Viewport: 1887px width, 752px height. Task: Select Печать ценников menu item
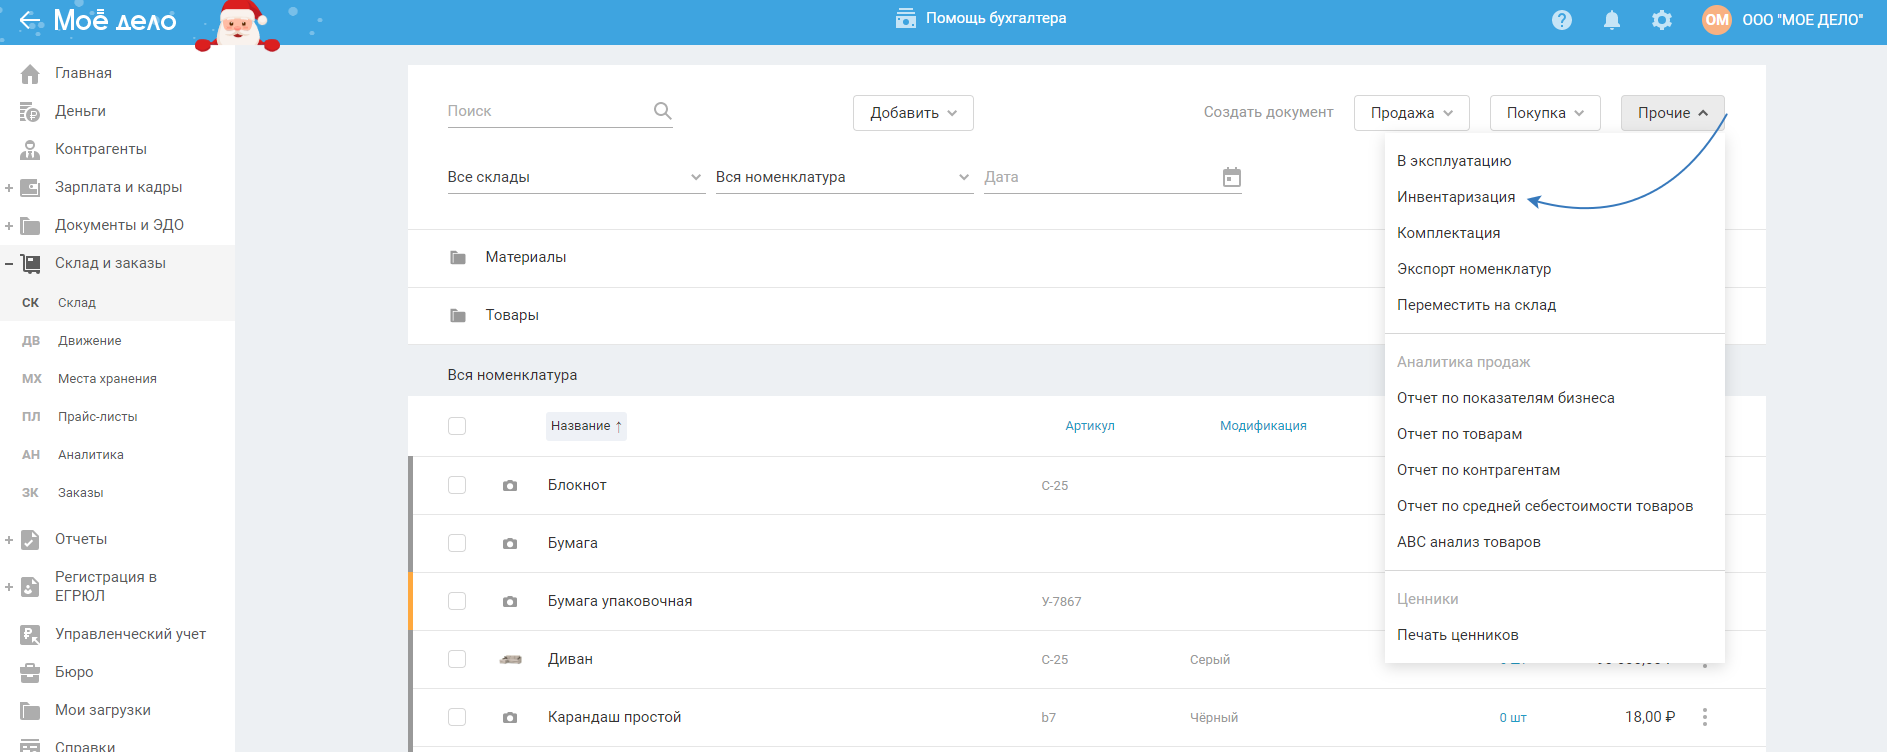pos(1457,635)
